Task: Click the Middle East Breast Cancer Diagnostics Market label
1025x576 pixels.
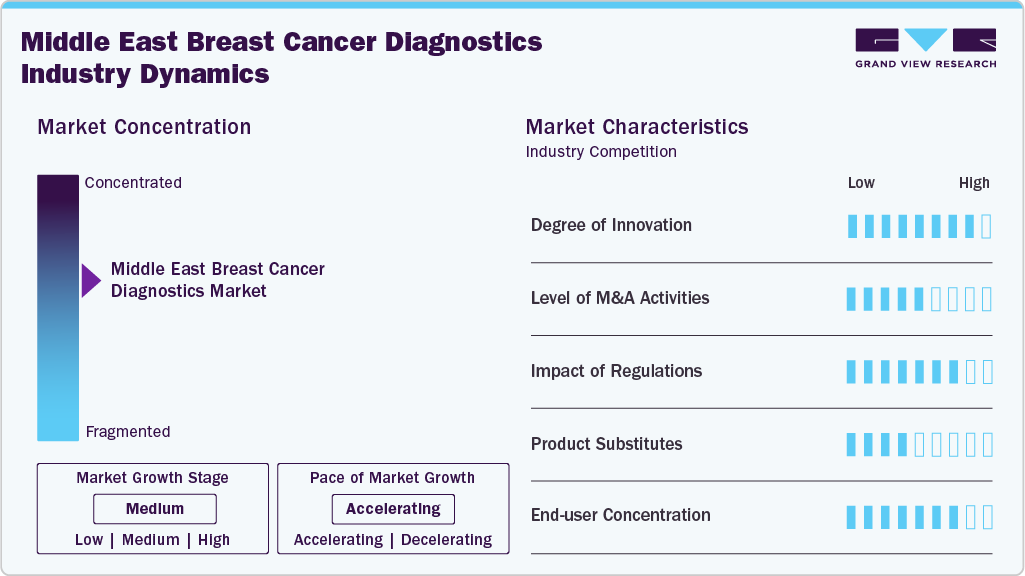Action: coord(218,280)
